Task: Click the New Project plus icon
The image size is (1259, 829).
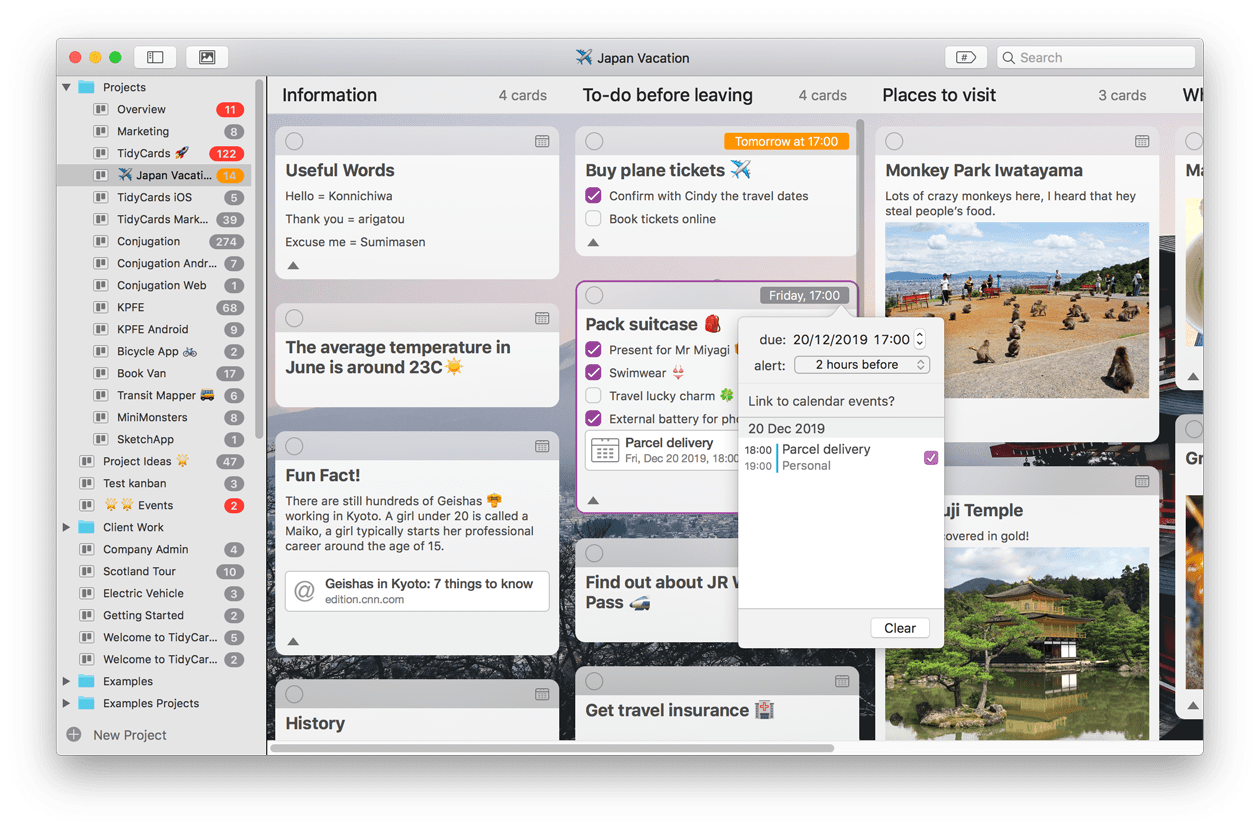Action: (72, 734)
